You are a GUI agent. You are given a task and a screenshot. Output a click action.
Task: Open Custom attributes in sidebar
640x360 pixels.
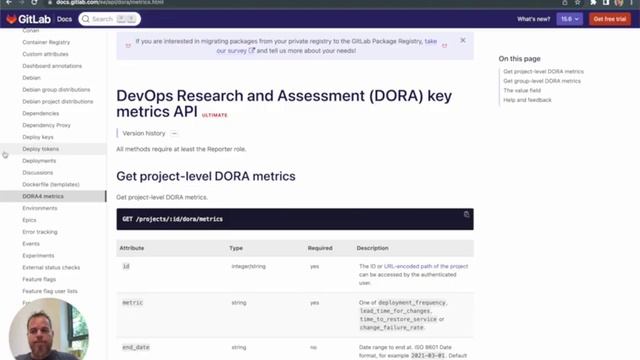pos(45,54)
